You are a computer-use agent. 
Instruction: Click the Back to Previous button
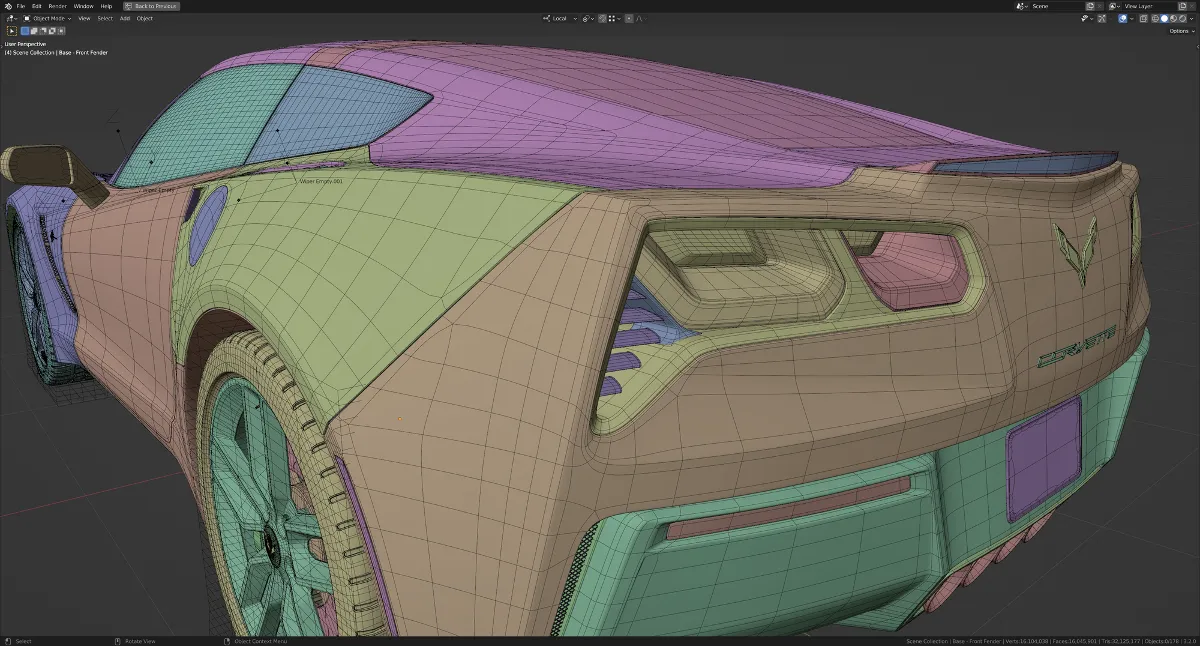pos(151,6)
